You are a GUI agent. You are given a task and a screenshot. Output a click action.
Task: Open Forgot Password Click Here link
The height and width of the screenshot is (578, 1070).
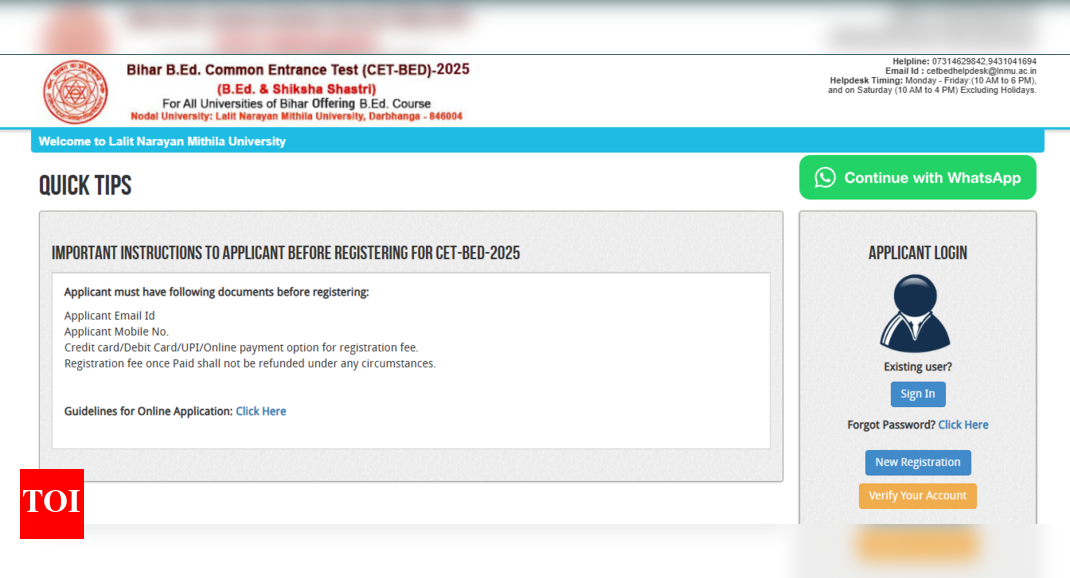coord(963,424)
